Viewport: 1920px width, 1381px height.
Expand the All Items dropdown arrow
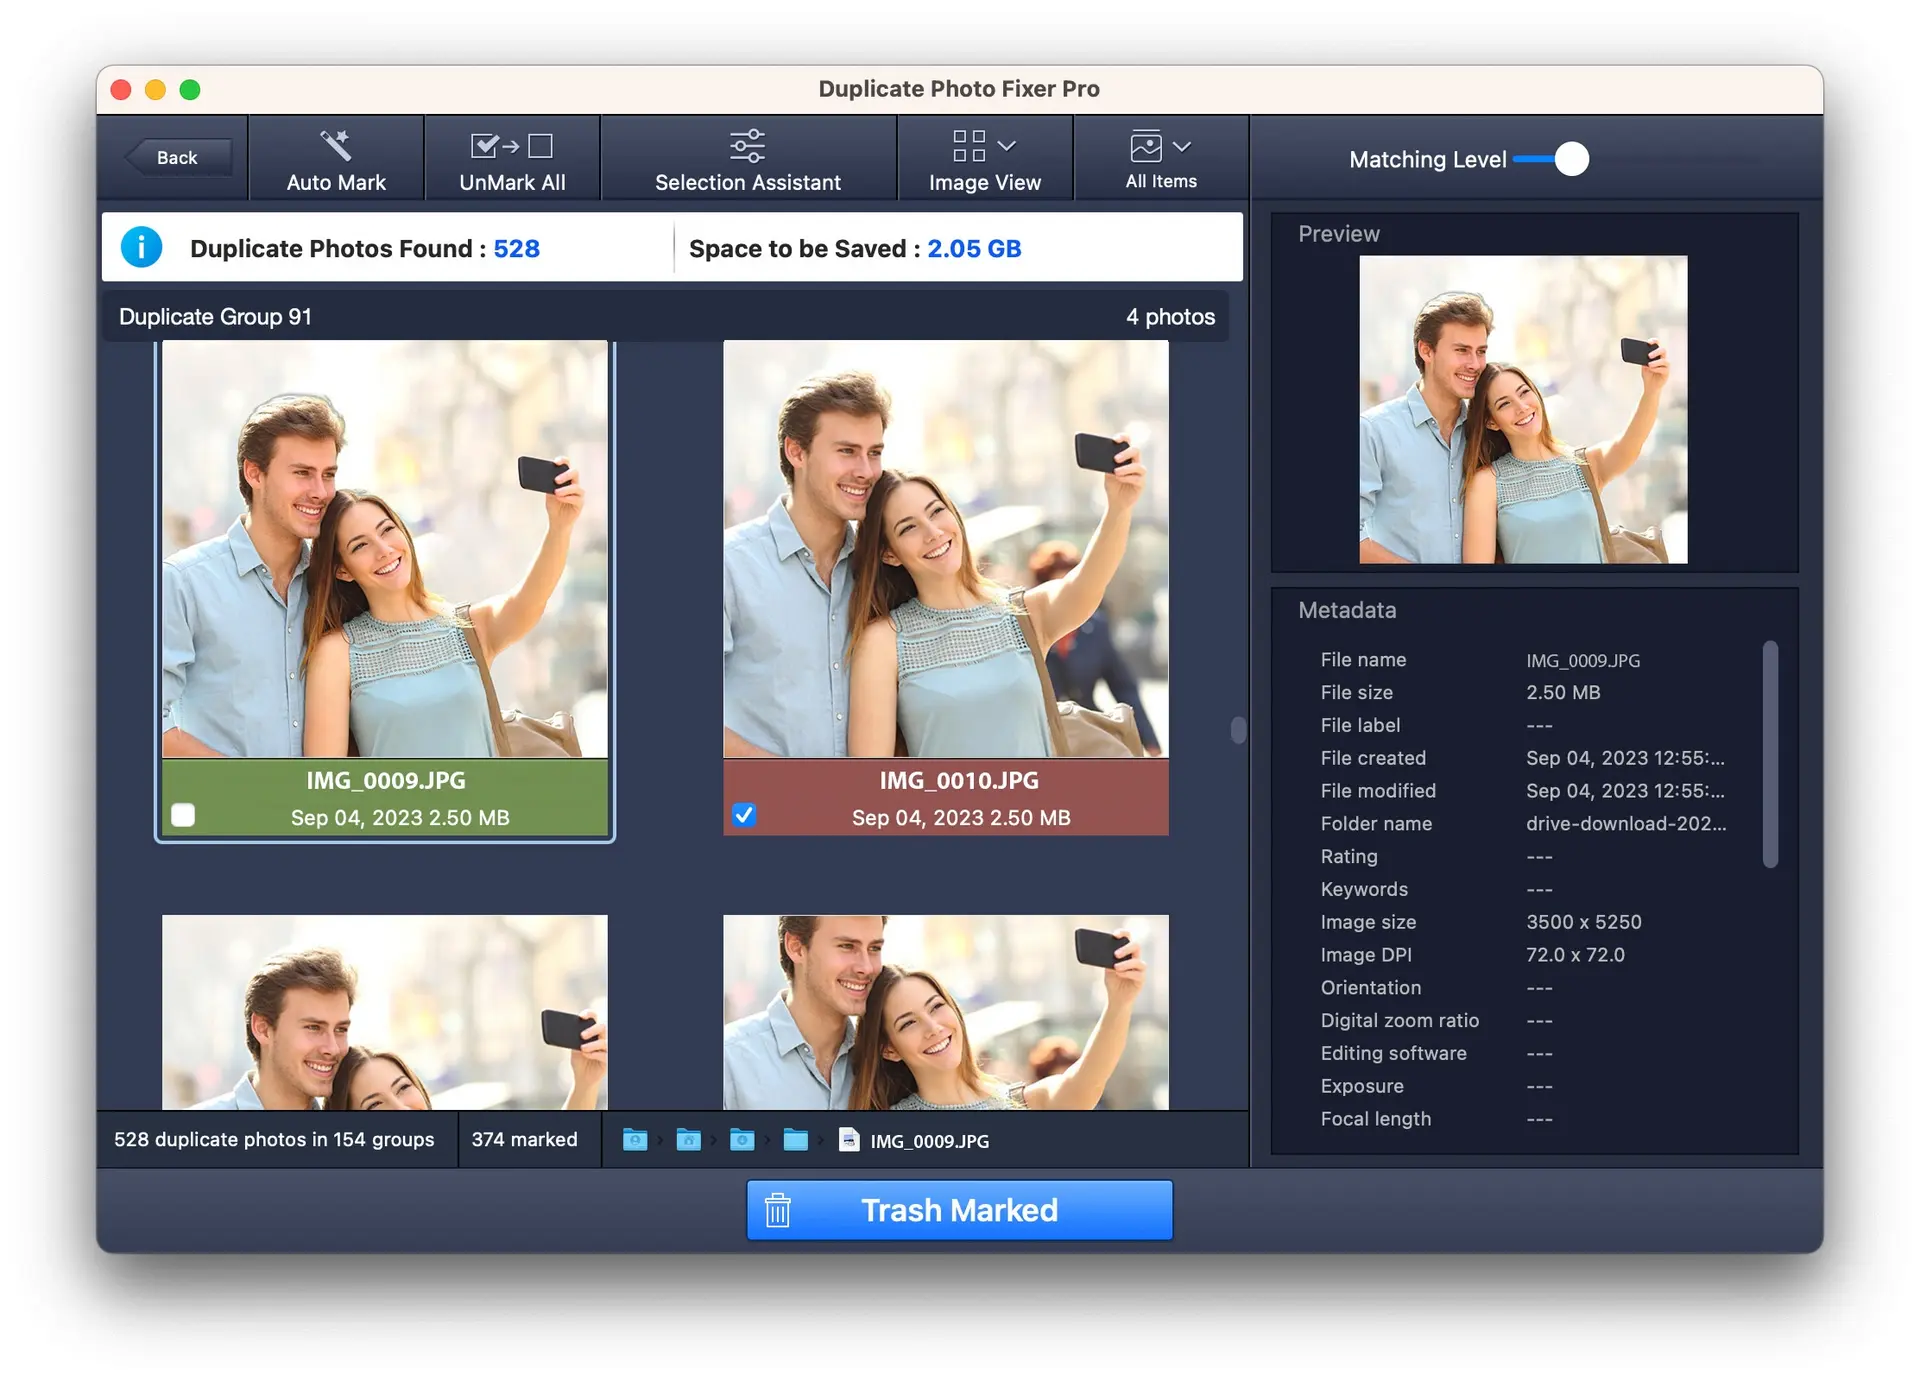1182,146
